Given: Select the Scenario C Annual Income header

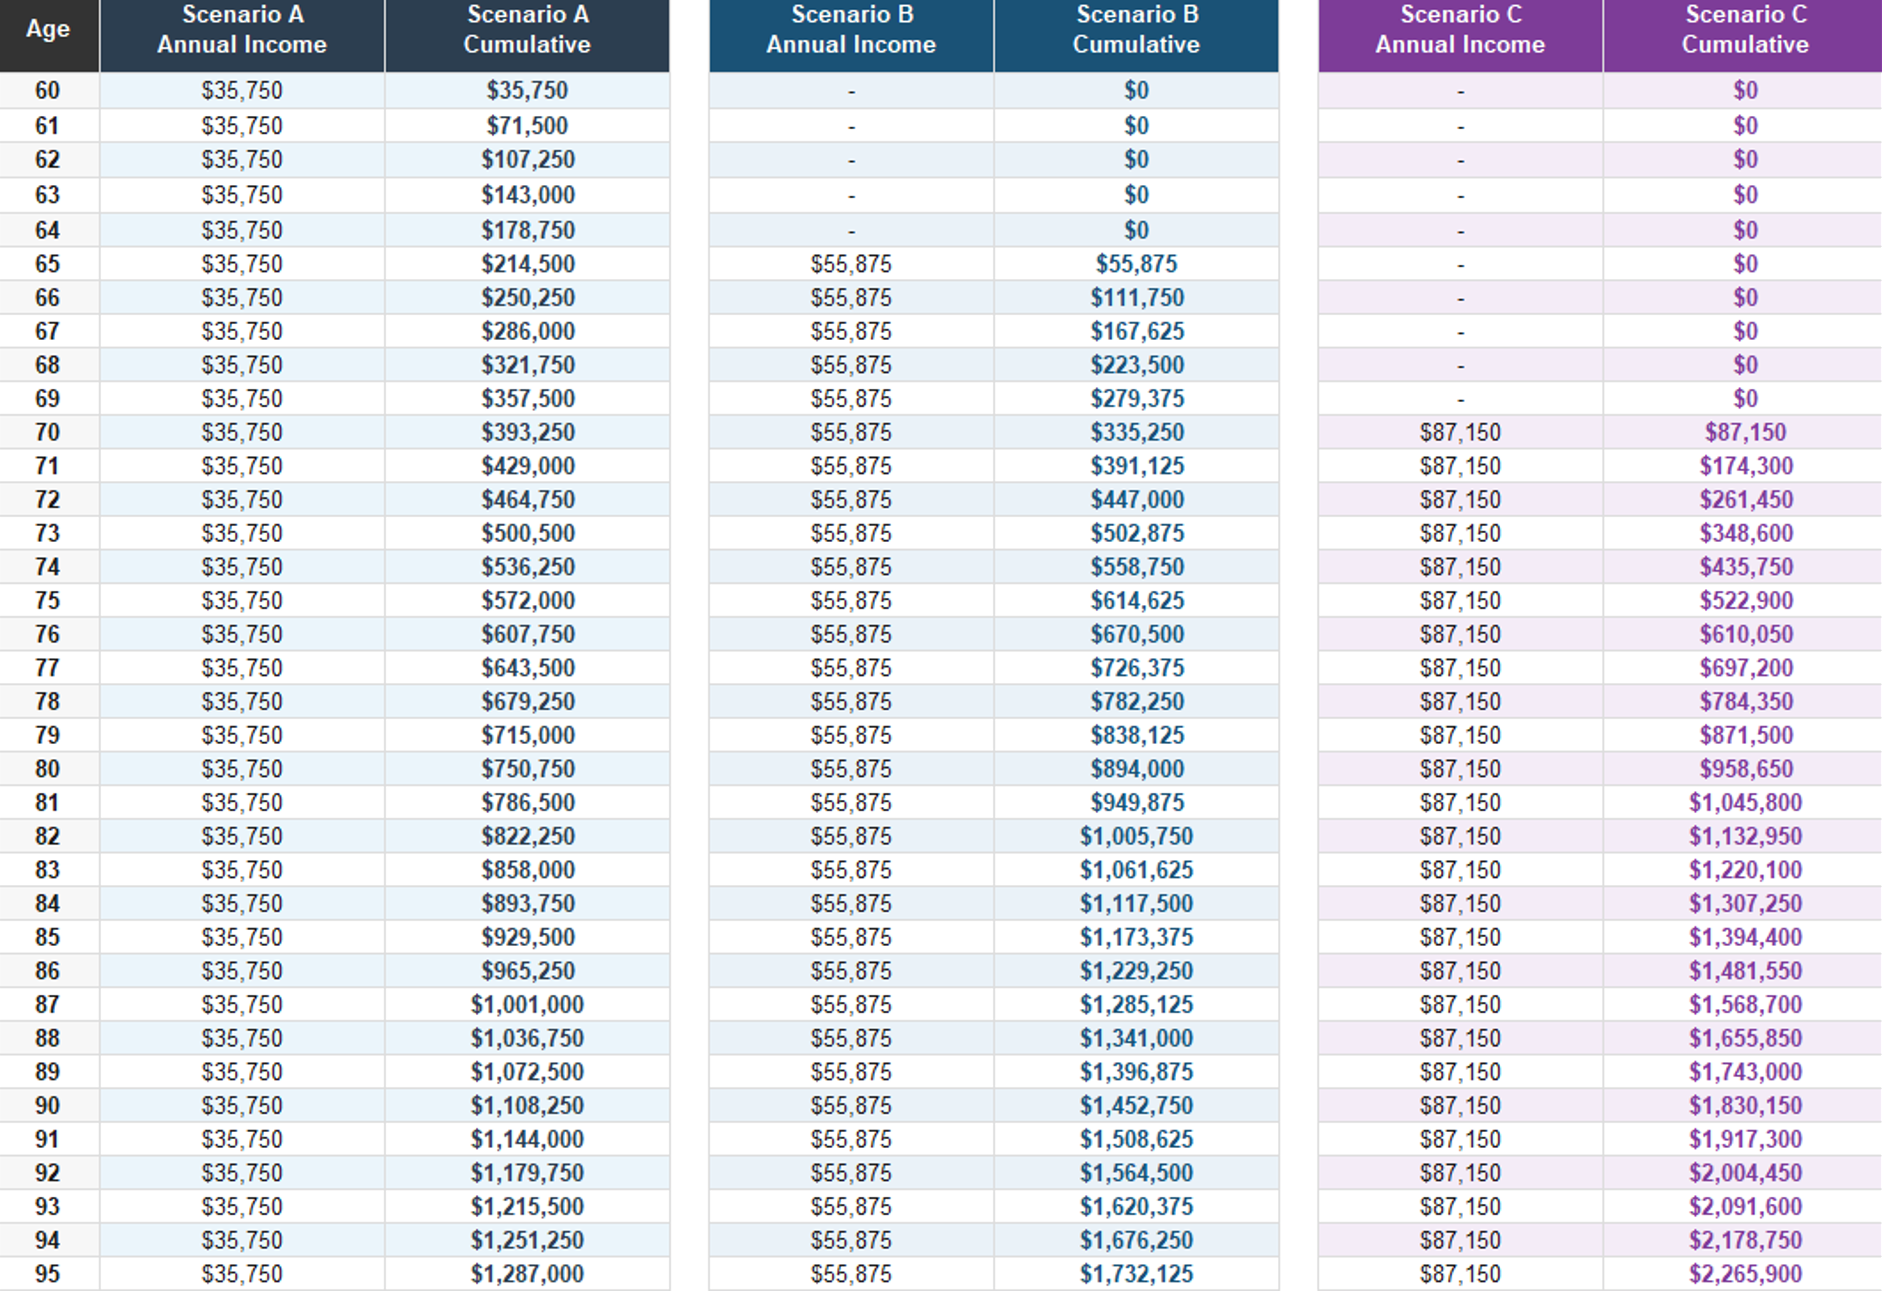Looking at the screenshot, I should tap(1460, 30).
